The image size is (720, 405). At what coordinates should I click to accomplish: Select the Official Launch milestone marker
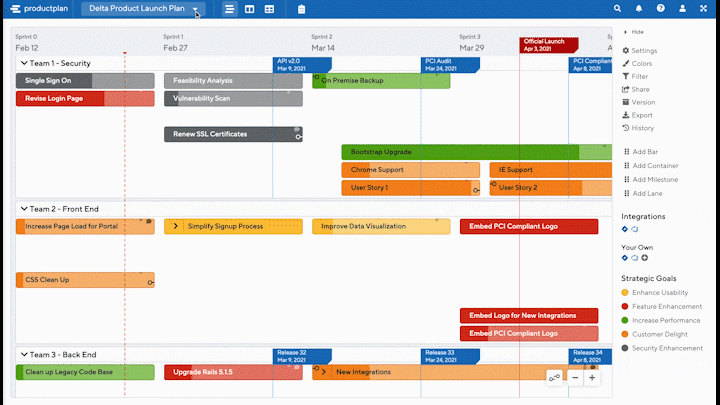click(548, 45)
